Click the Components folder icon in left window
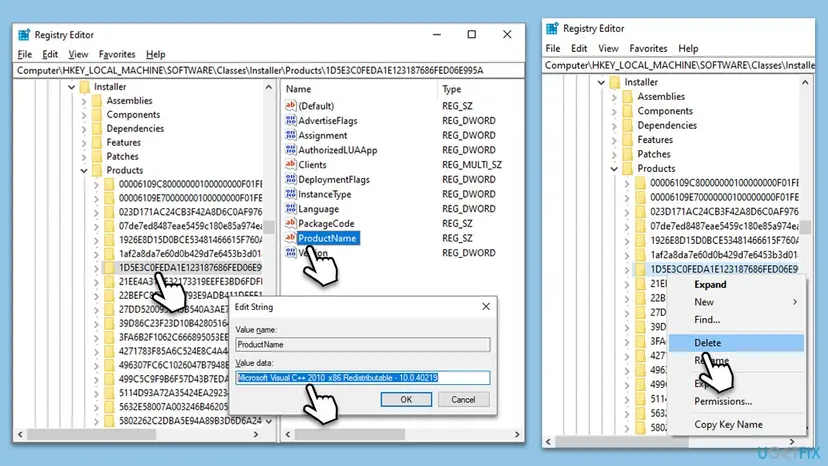Image resolution: width=828 pixels, height=466 pixels. (x=97, y=115)
